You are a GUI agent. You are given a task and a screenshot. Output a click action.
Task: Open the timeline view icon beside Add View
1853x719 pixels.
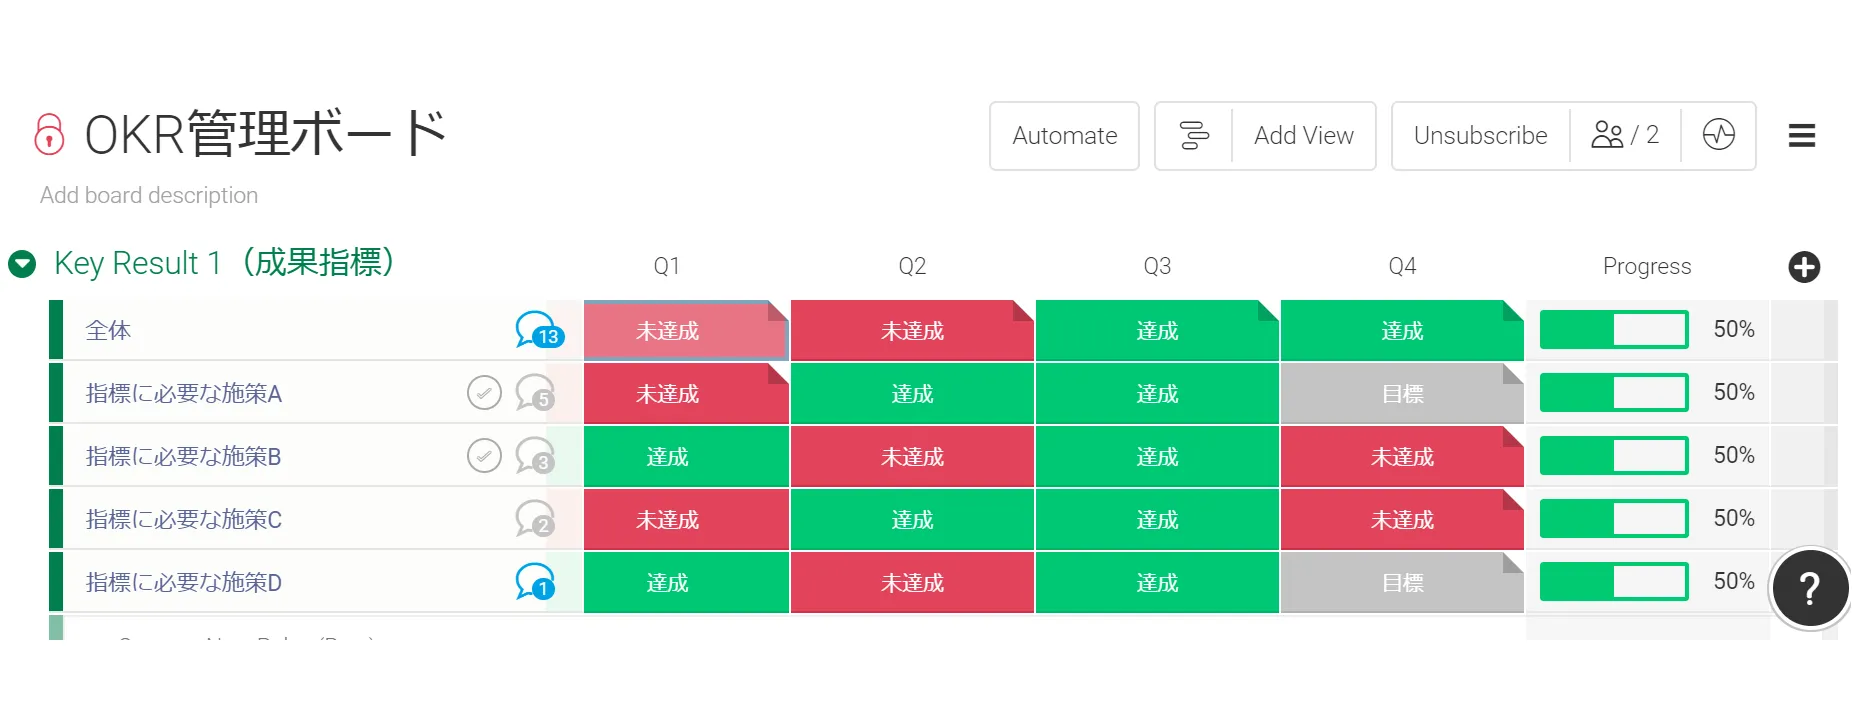click(1194, 135)
